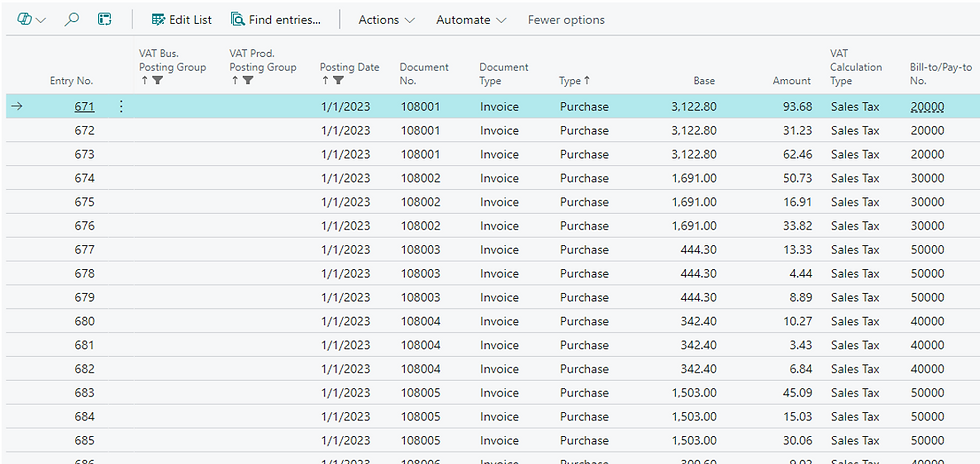Click amount 6.84 in row 682
980x464 pixels.
801,369
